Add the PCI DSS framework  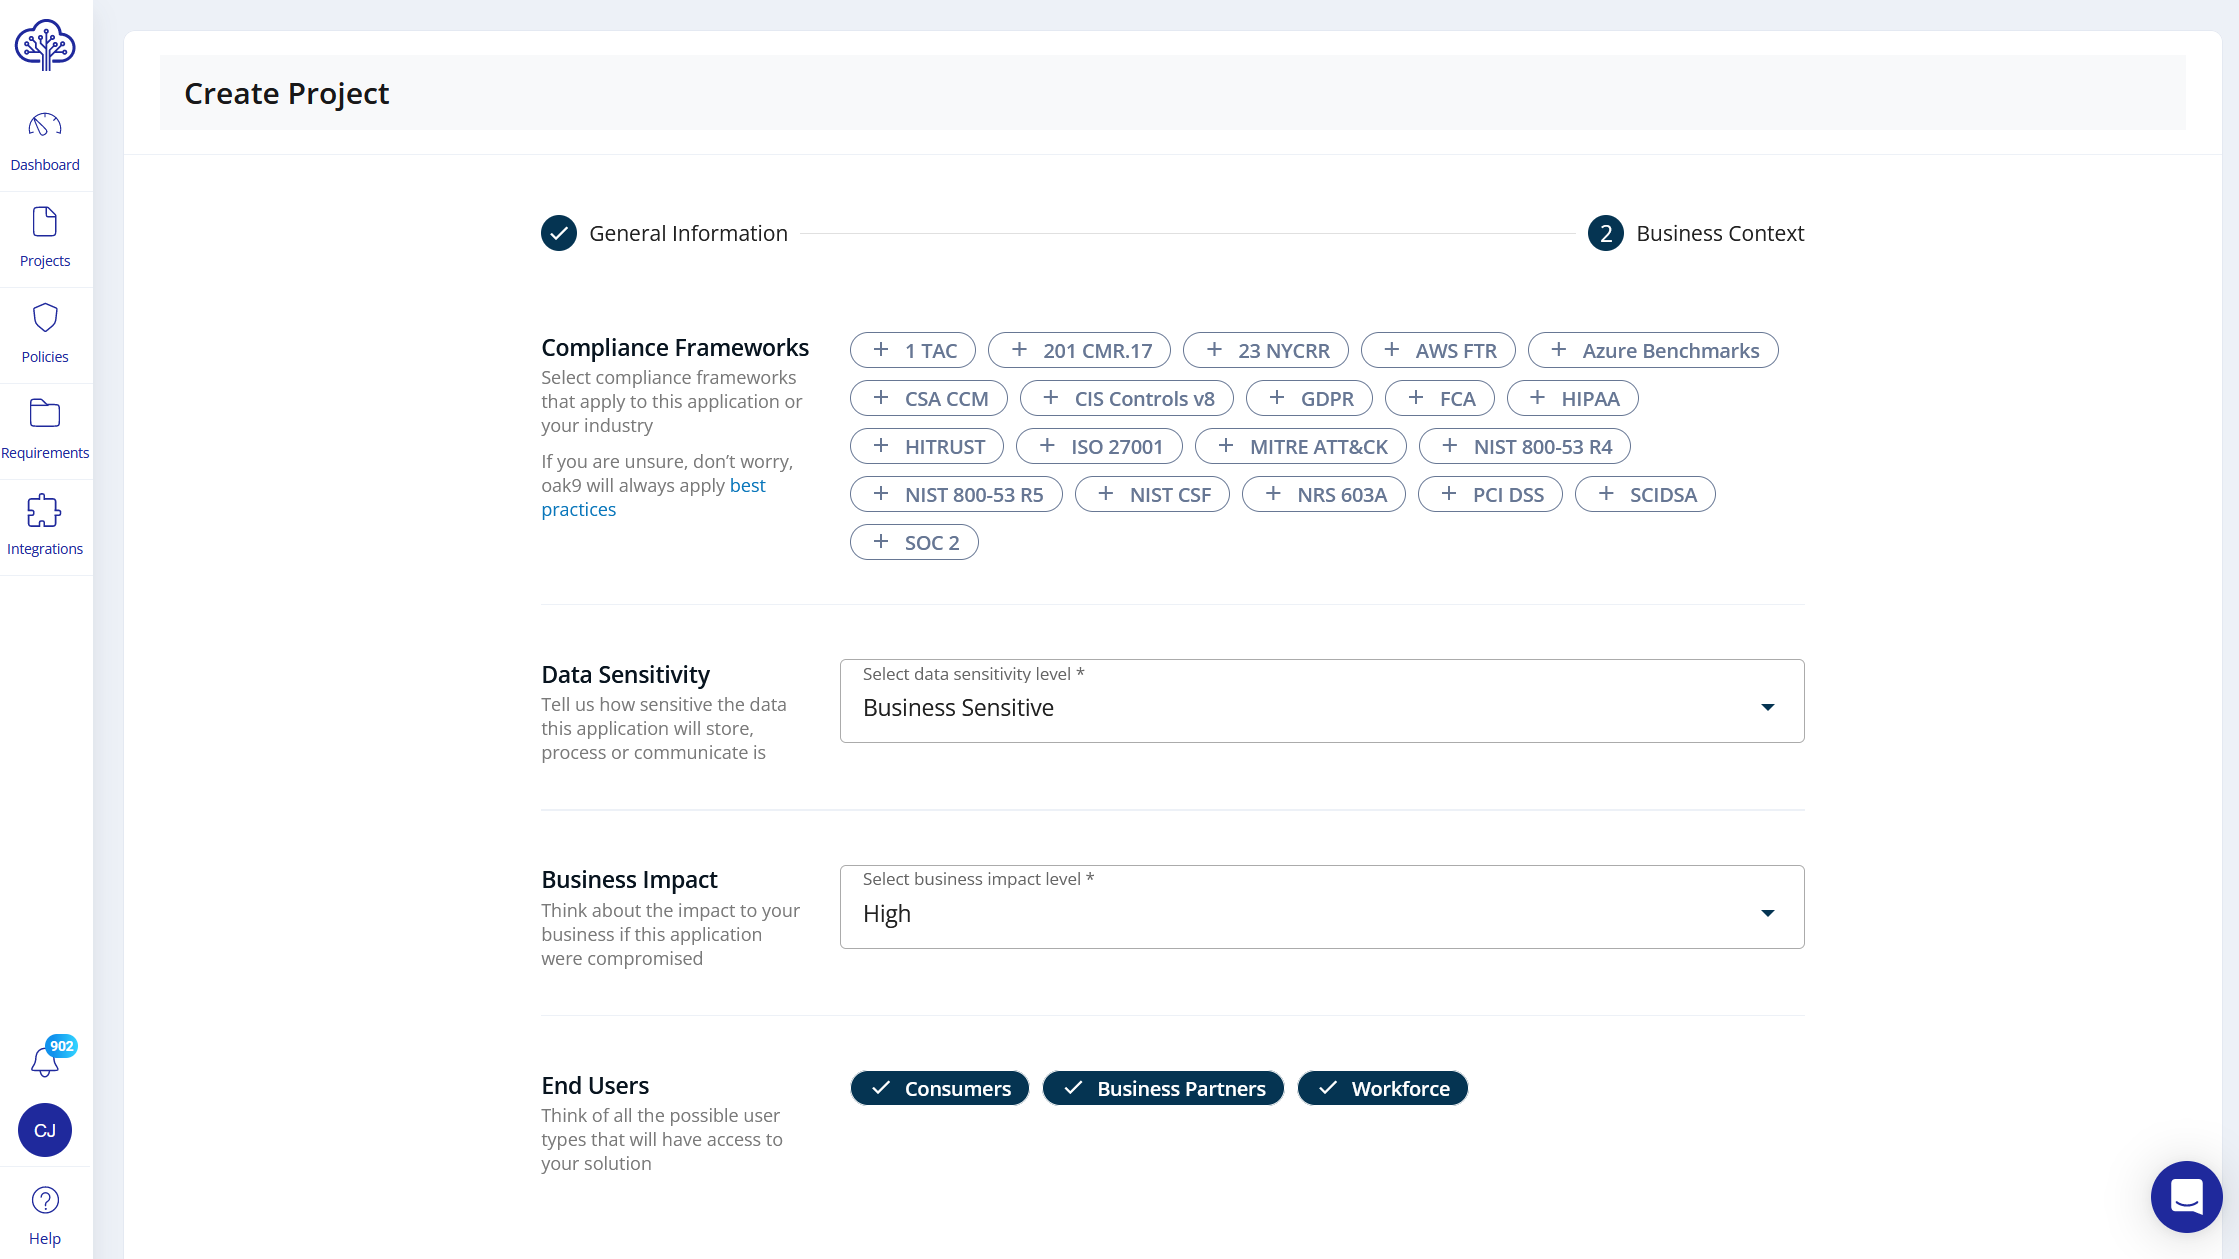(1490, 494)
